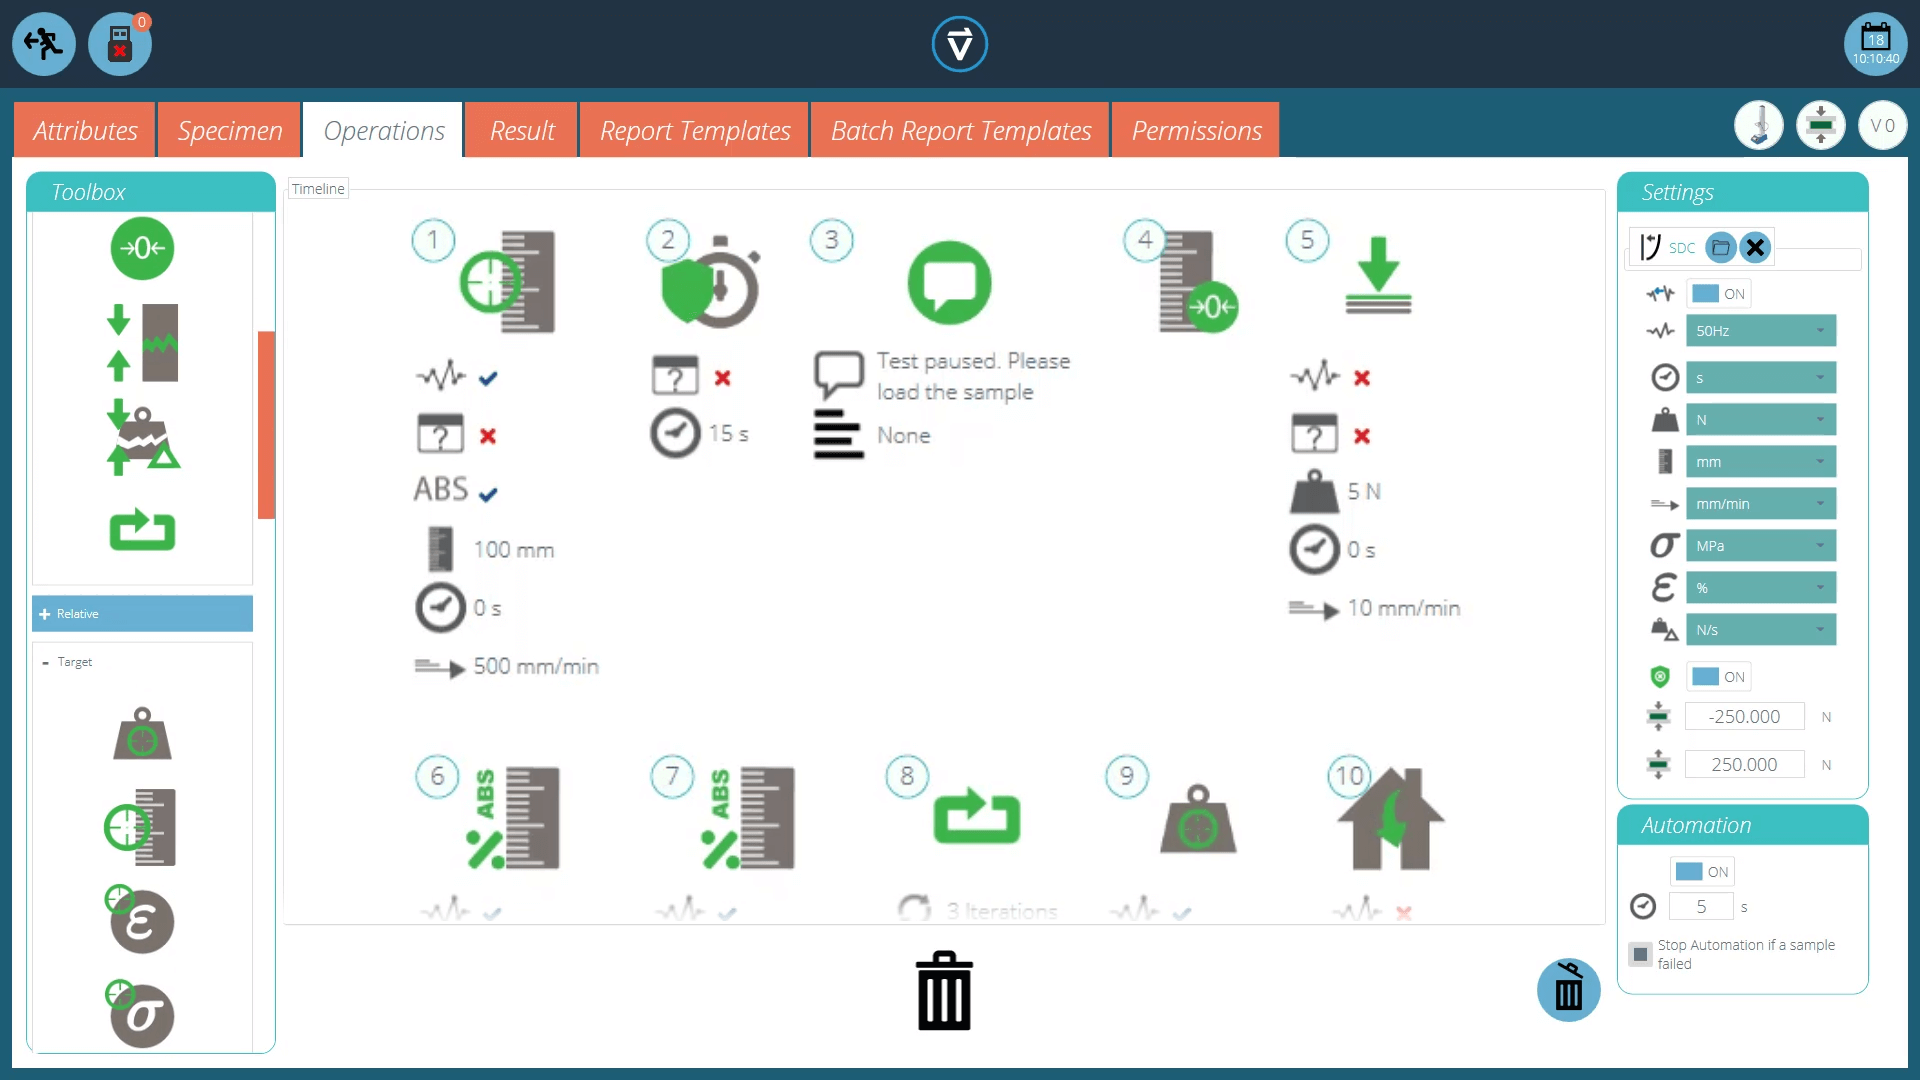Switch to the Specimen tab
Image resolution: width=1920 pixels, height=1080 pixels.
(230, 130)
